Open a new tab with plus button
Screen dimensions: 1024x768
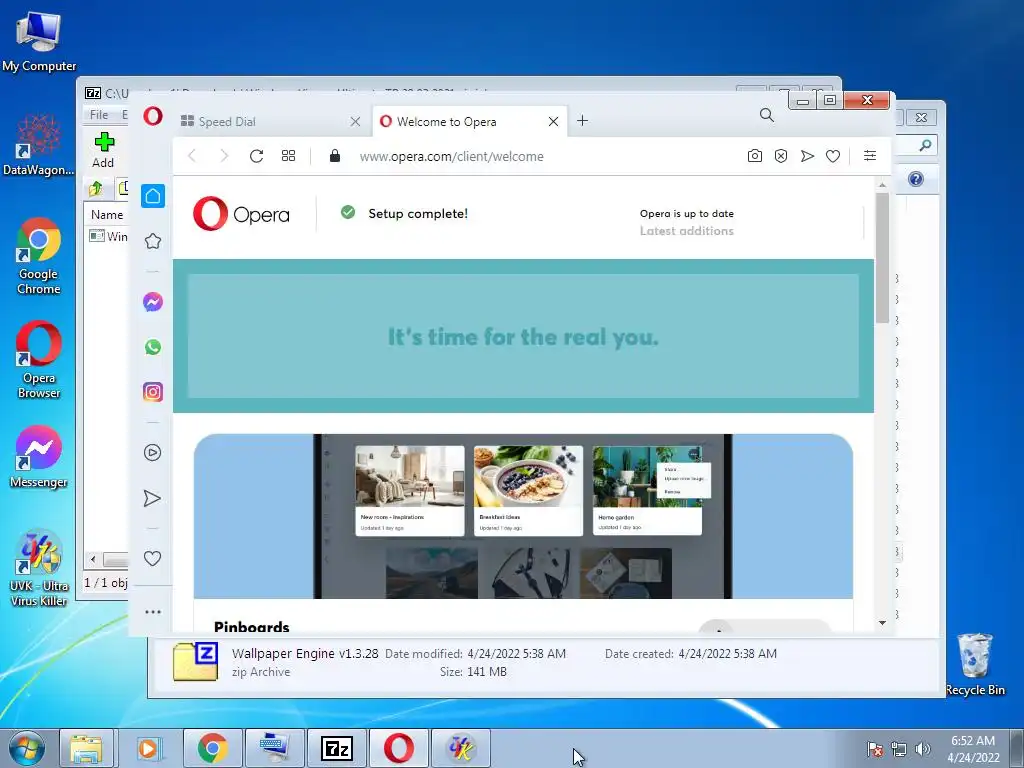[583, 121]
